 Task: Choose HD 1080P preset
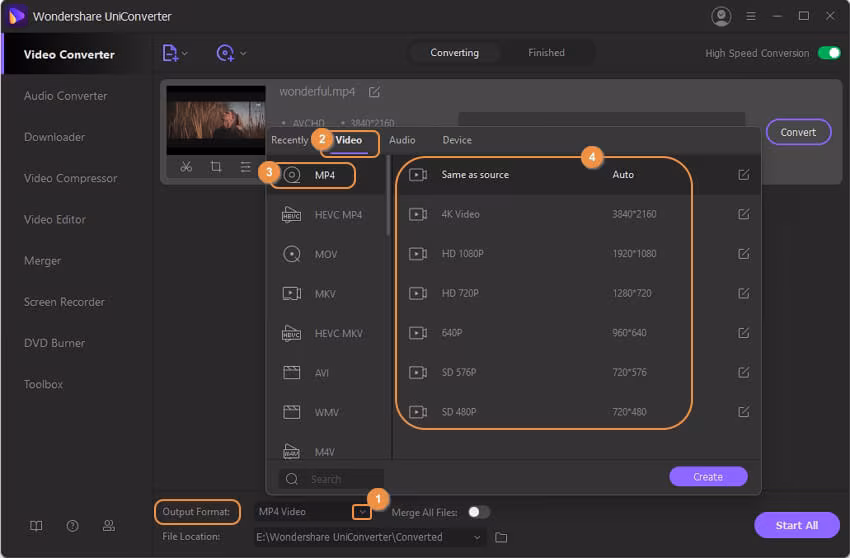click(x=576, y=254)
